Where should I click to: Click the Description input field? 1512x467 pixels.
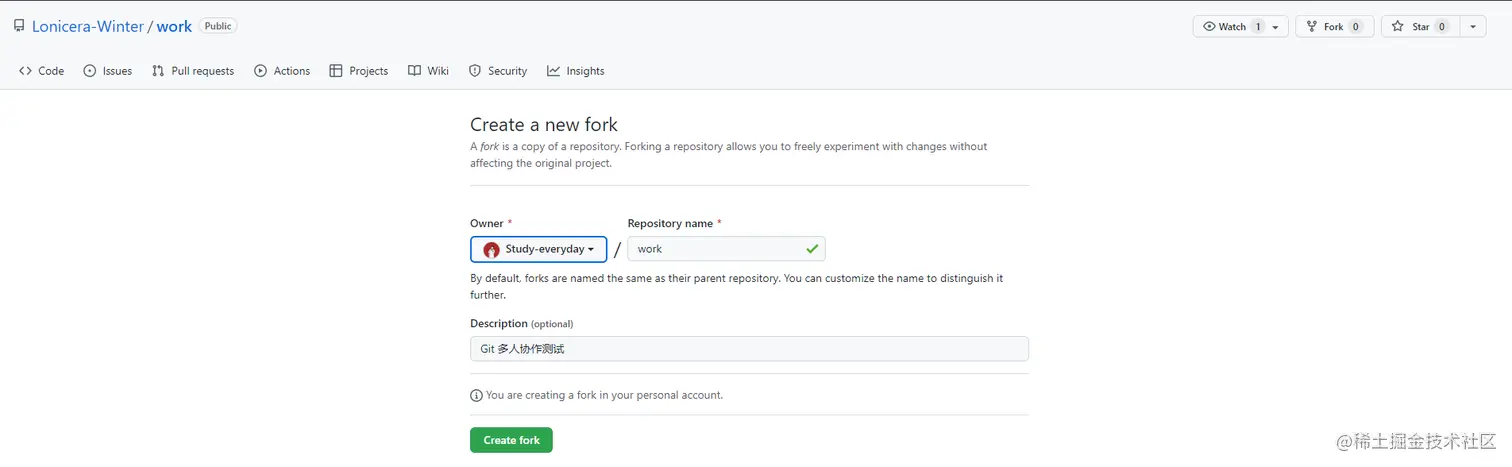coord(749,349)
